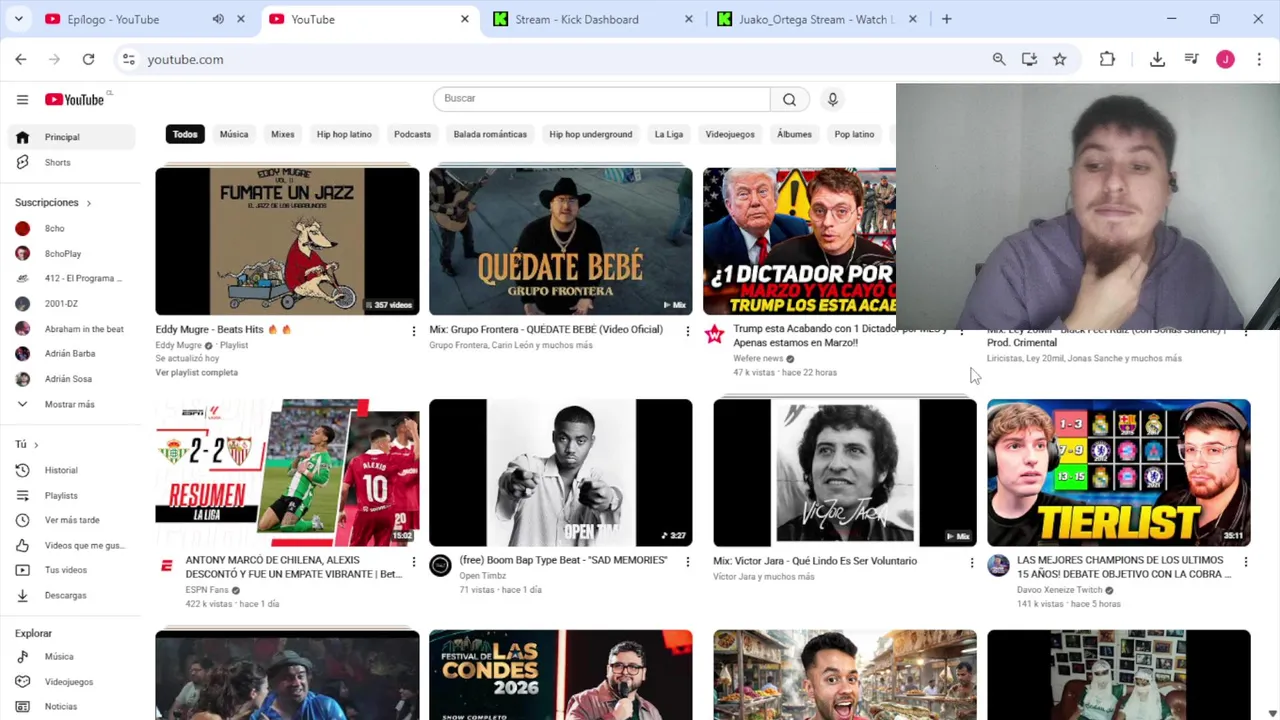1280x720 pixels.
Task: Open Wefere news channel avatar
Action: pyautogui.click(x=714, y=334)
